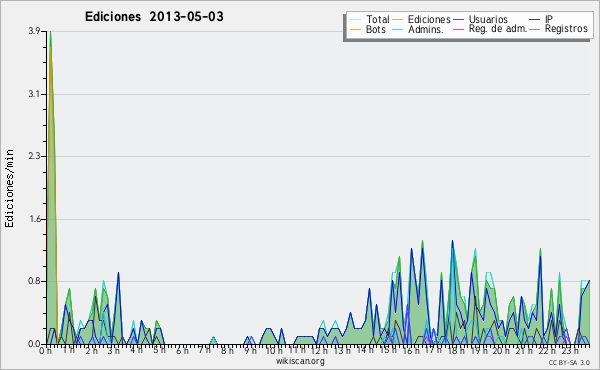Click the 'Ediciones/min' y-axis label

pyautogui.click(x=9, y=188)
